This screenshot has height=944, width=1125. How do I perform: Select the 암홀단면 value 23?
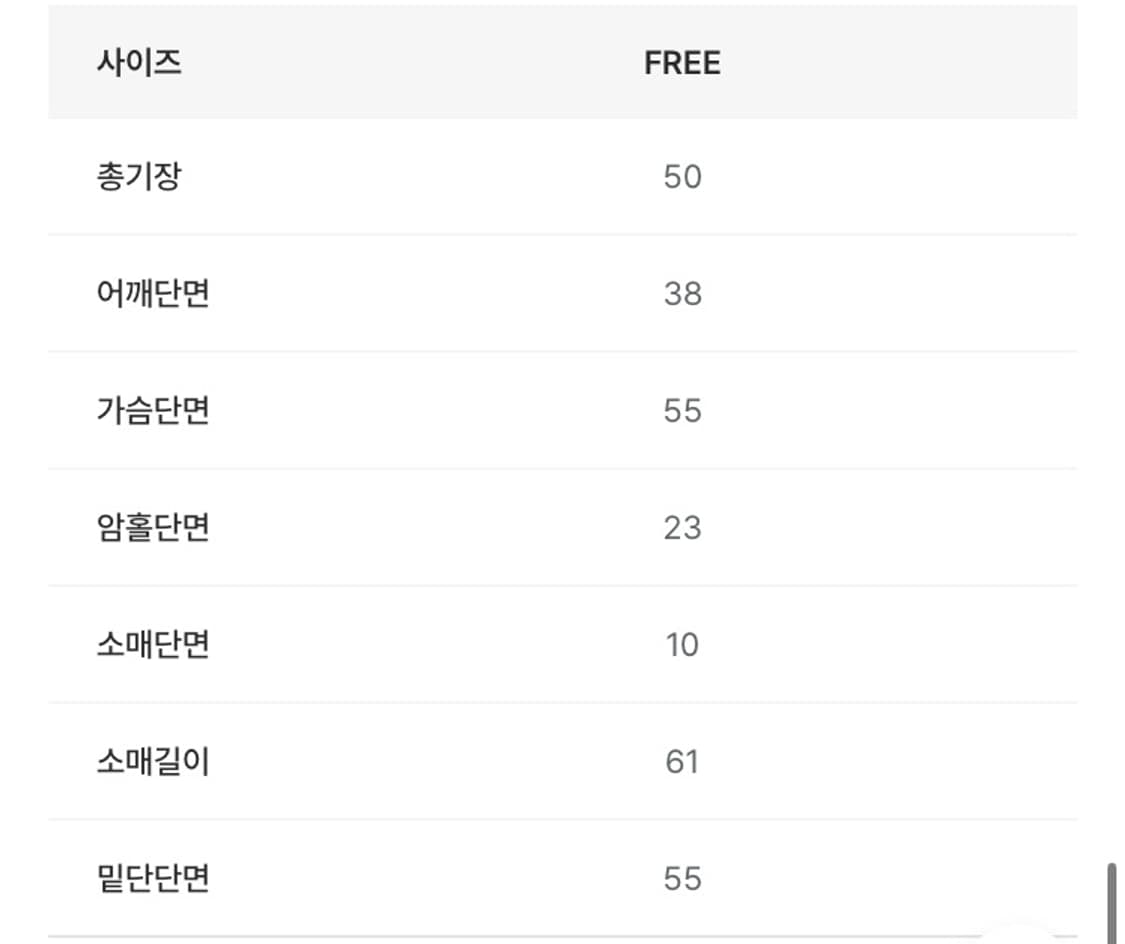[x=682, y=528]
